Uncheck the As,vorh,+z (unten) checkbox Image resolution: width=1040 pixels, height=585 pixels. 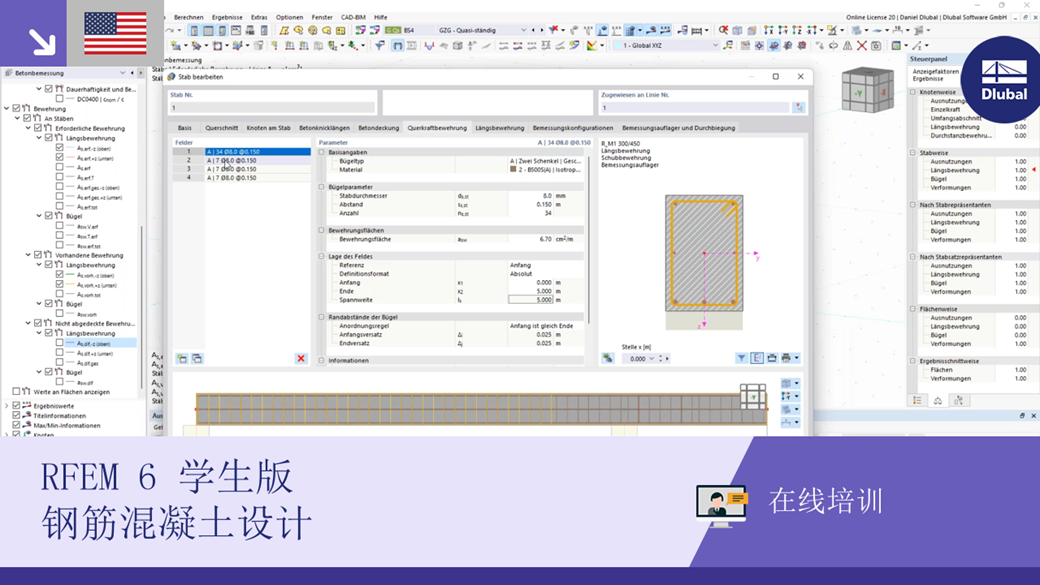click(x=60, y=285)
